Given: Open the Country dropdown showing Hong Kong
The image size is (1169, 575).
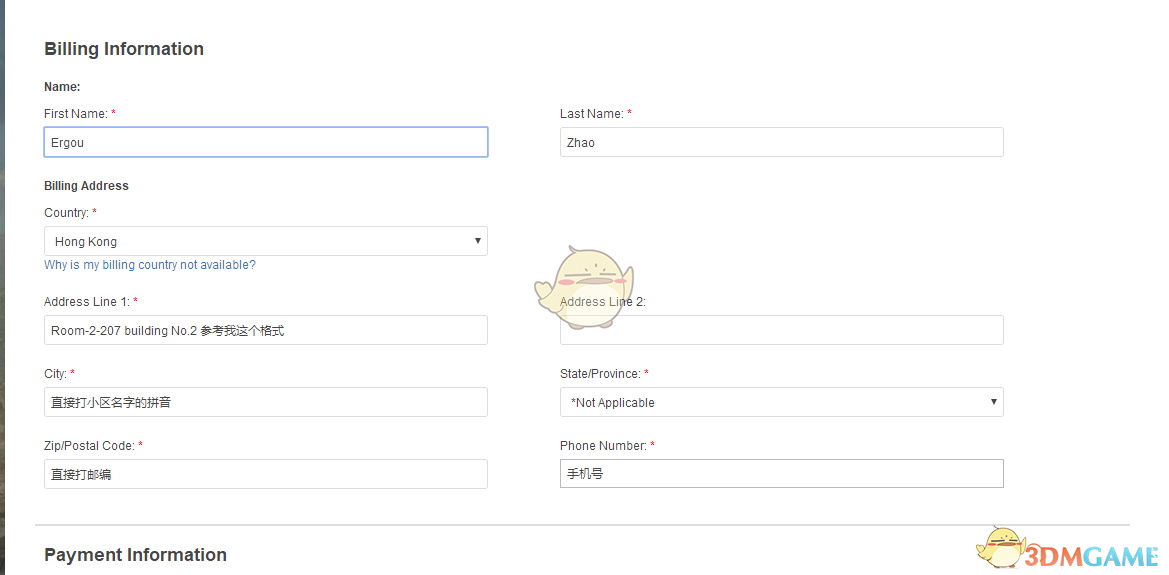Looking at the screenshot, I should pos(265,241).
